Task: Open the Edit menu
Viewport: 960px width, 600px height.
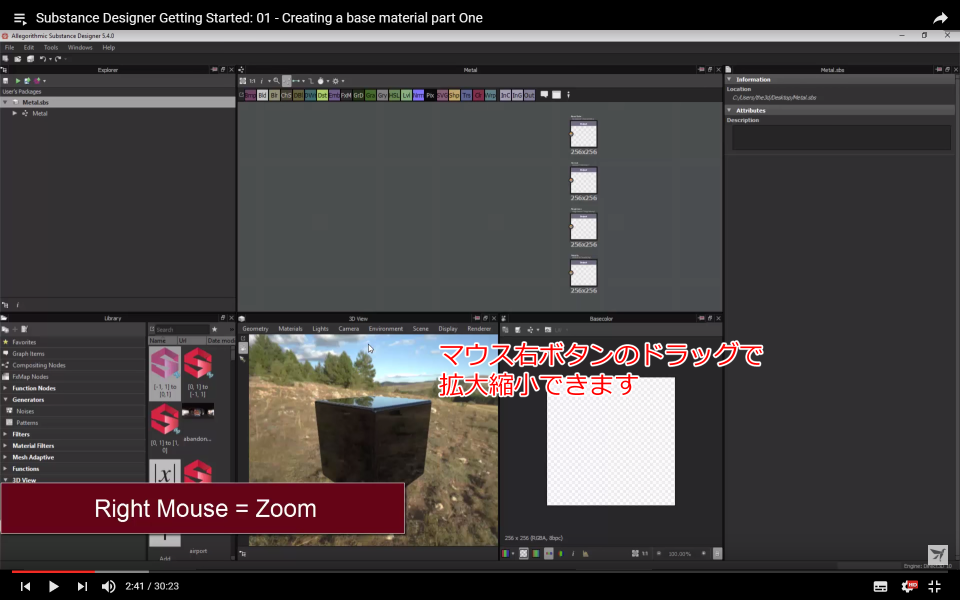Action: click(x=29, y=47)
